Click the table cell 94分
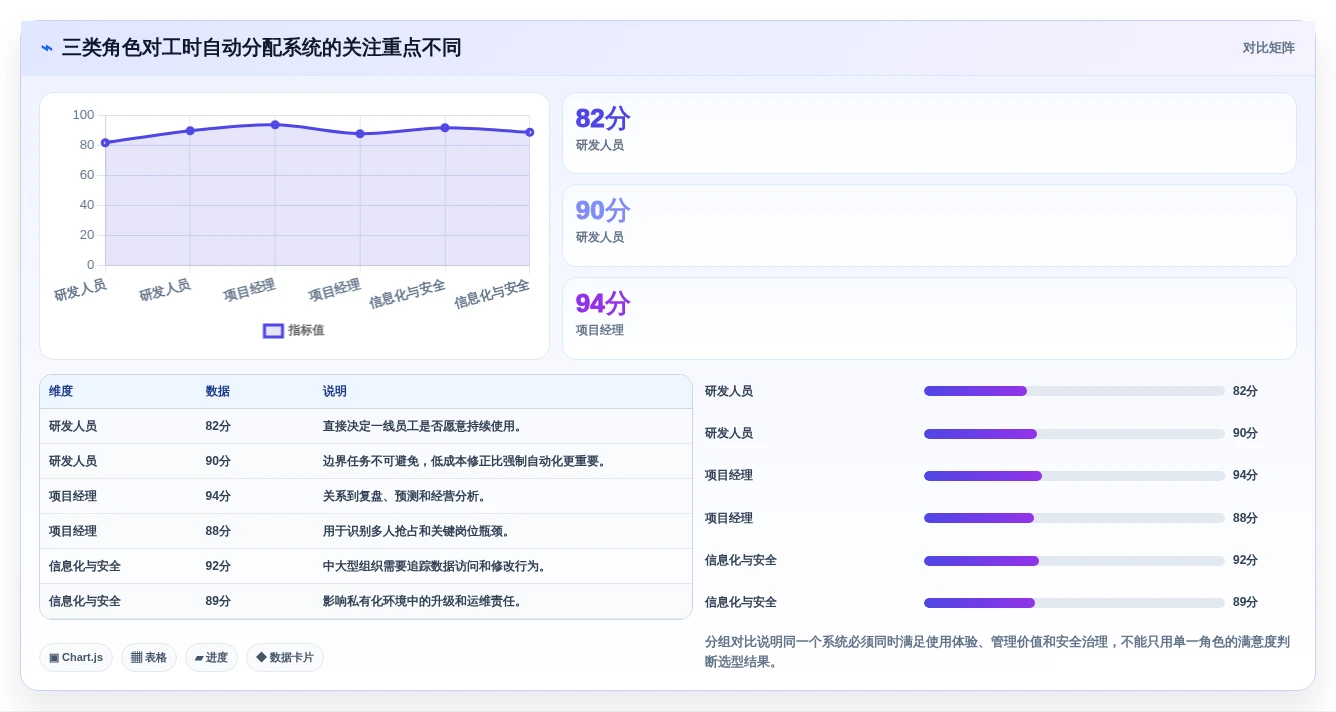The width and height of the screenshot is (1336, 712). click(x=218, y=496)
